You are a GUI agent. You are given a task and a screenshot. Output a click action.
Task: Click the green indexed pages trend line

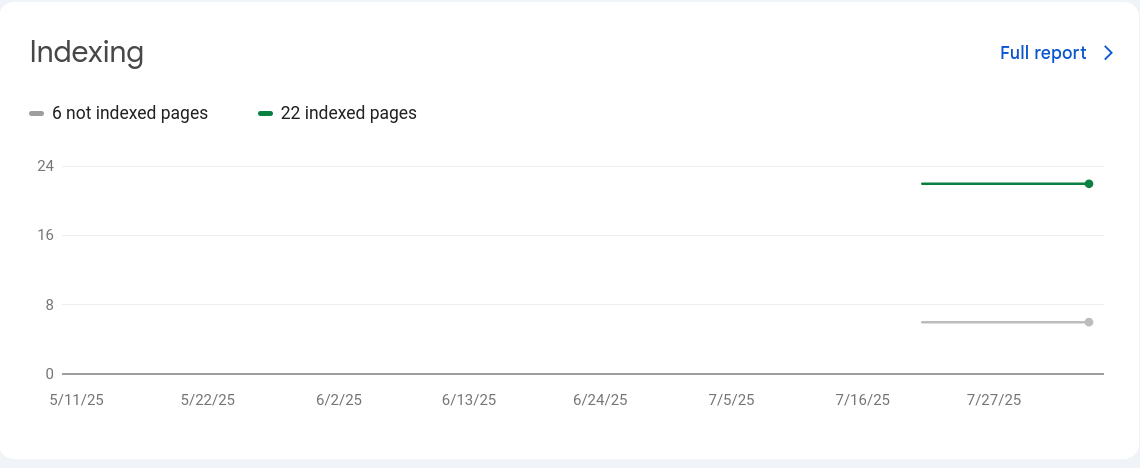[x=1003, y=184]
